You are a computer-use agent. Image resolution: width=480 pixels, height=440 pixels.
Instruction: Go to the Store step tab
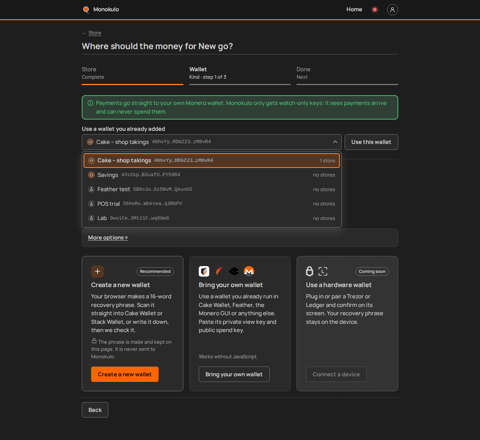coord(132,75)
